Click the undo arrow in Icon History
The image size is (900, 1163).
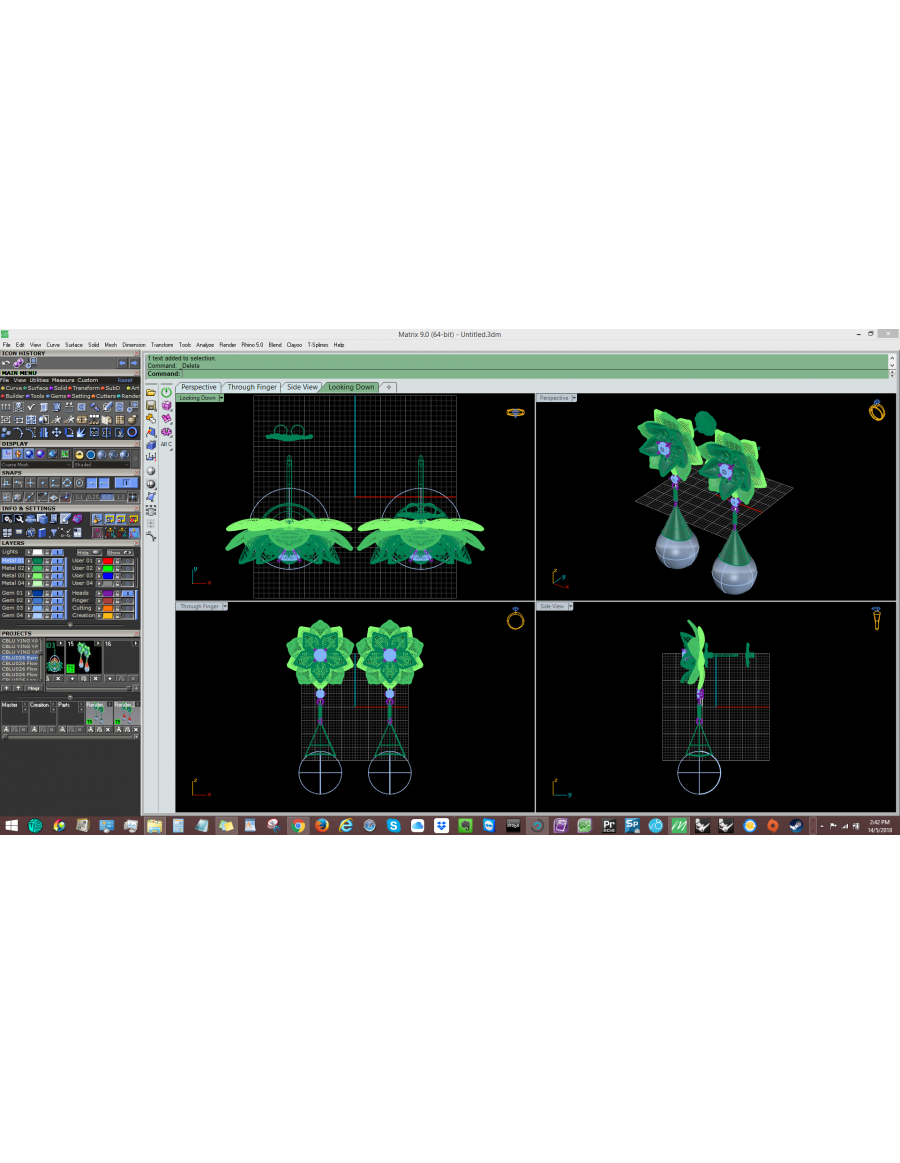(x=6, y=363)
